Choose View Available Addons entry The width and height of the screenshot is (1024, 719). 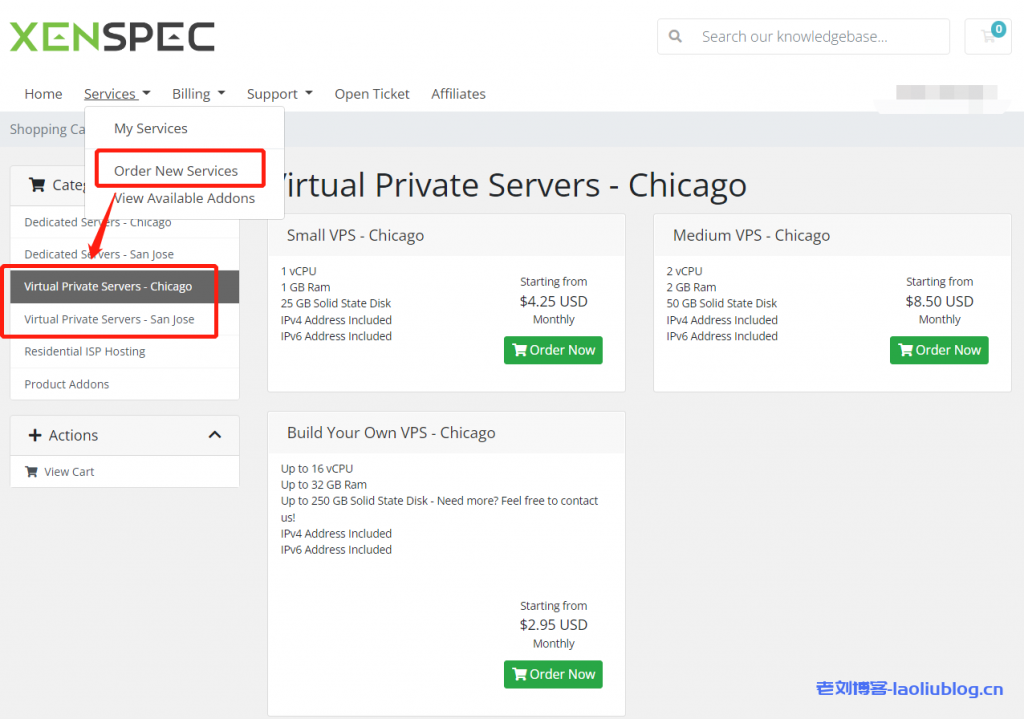(x=185, y=198)
